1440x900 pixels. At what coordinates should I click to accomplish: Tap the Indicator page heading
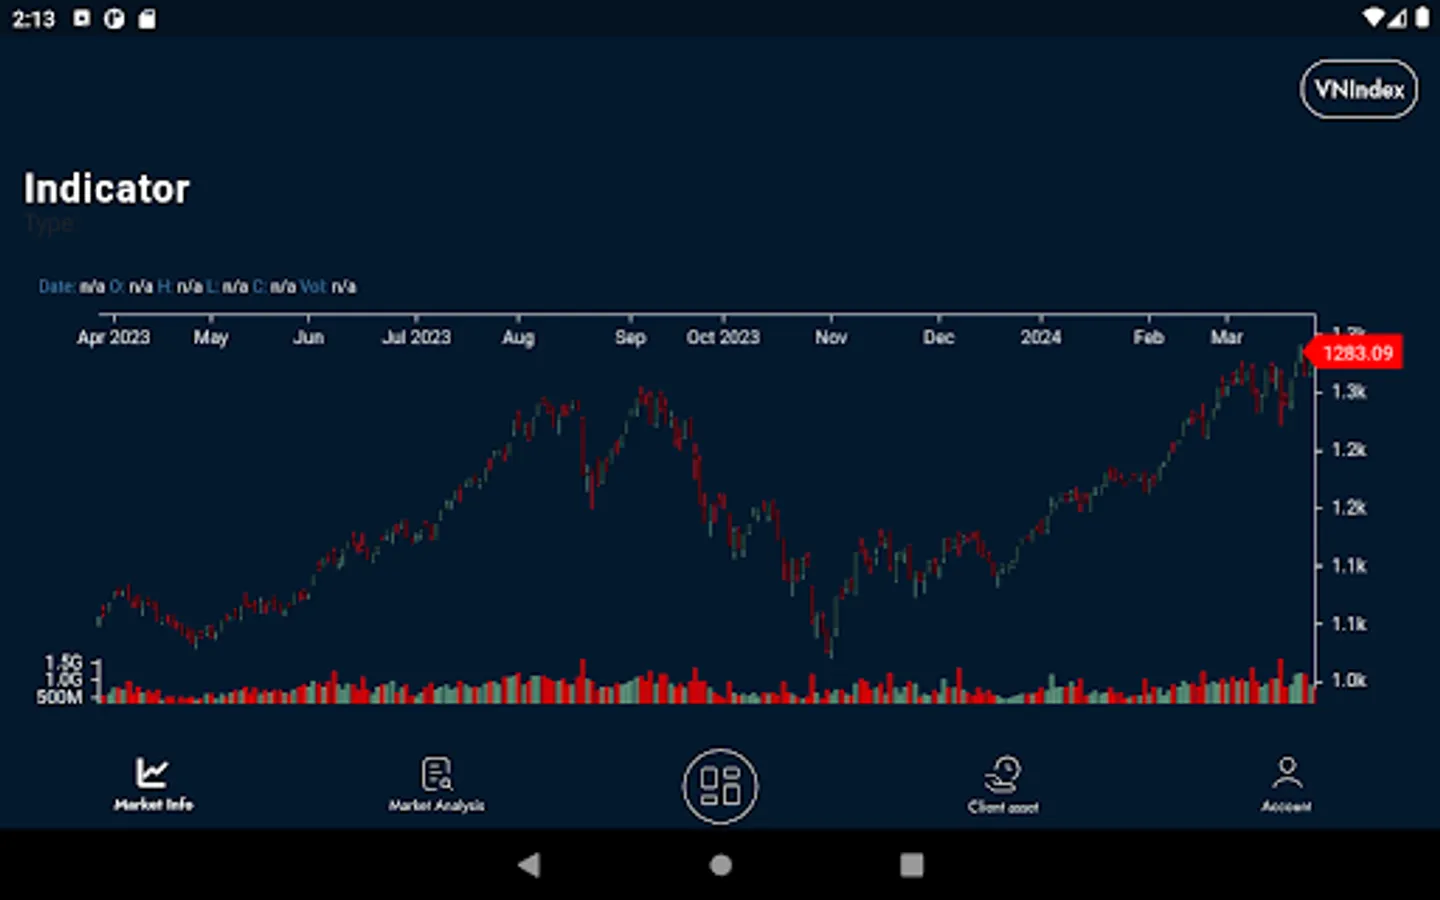(x=106, y=188)
